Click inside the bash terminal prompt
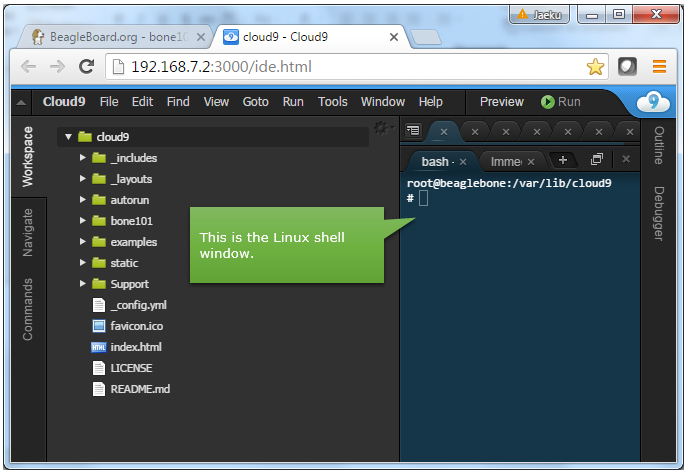 [x=423, y=198]
